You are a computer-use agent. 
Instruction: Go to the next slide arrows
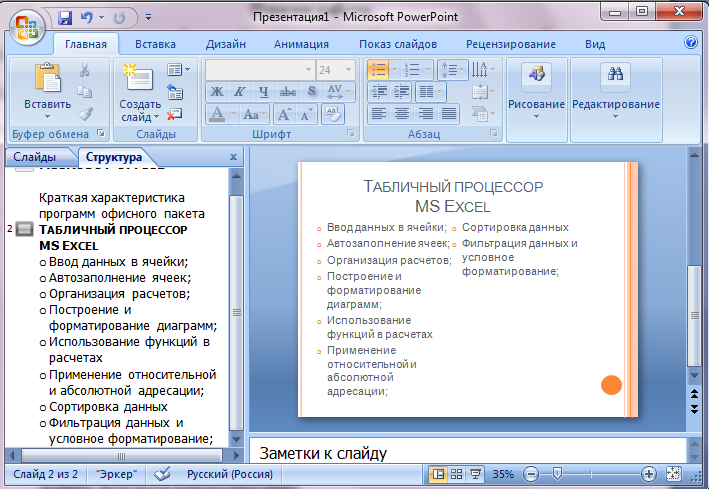(x=694, y=409)
